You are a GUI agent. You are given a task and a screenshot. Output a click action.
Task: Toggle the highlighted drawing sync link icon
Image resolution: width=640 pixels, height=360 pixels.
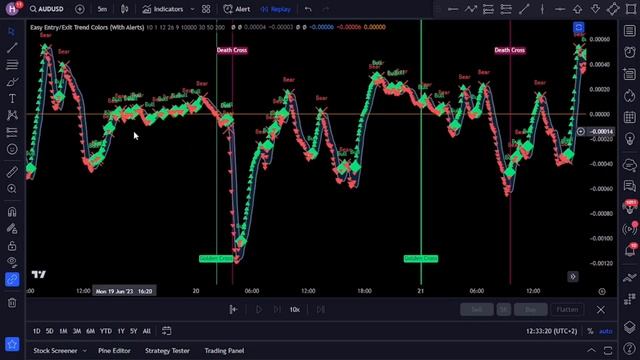pos(12,280)
